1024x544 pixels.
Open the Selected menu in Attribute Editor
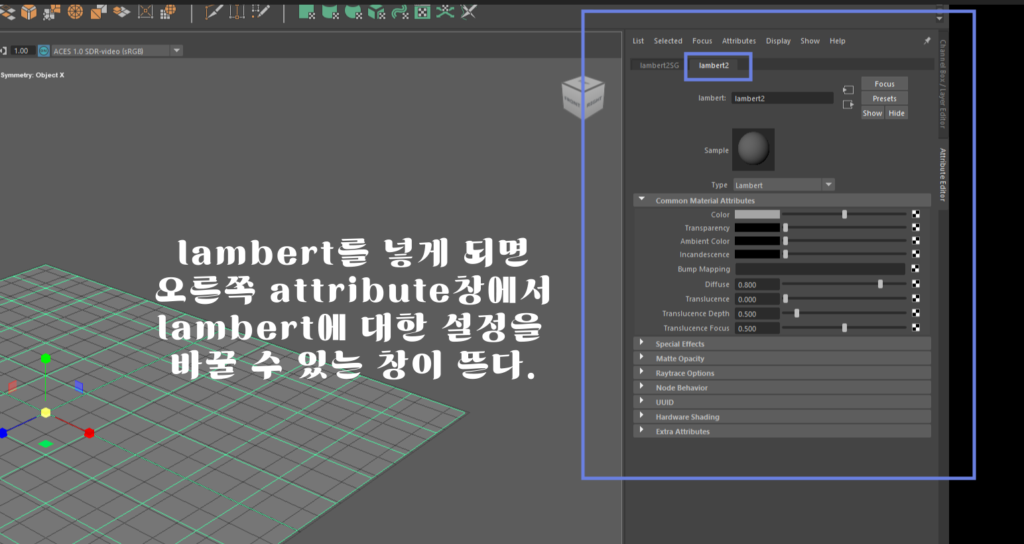tap(668, 40)
